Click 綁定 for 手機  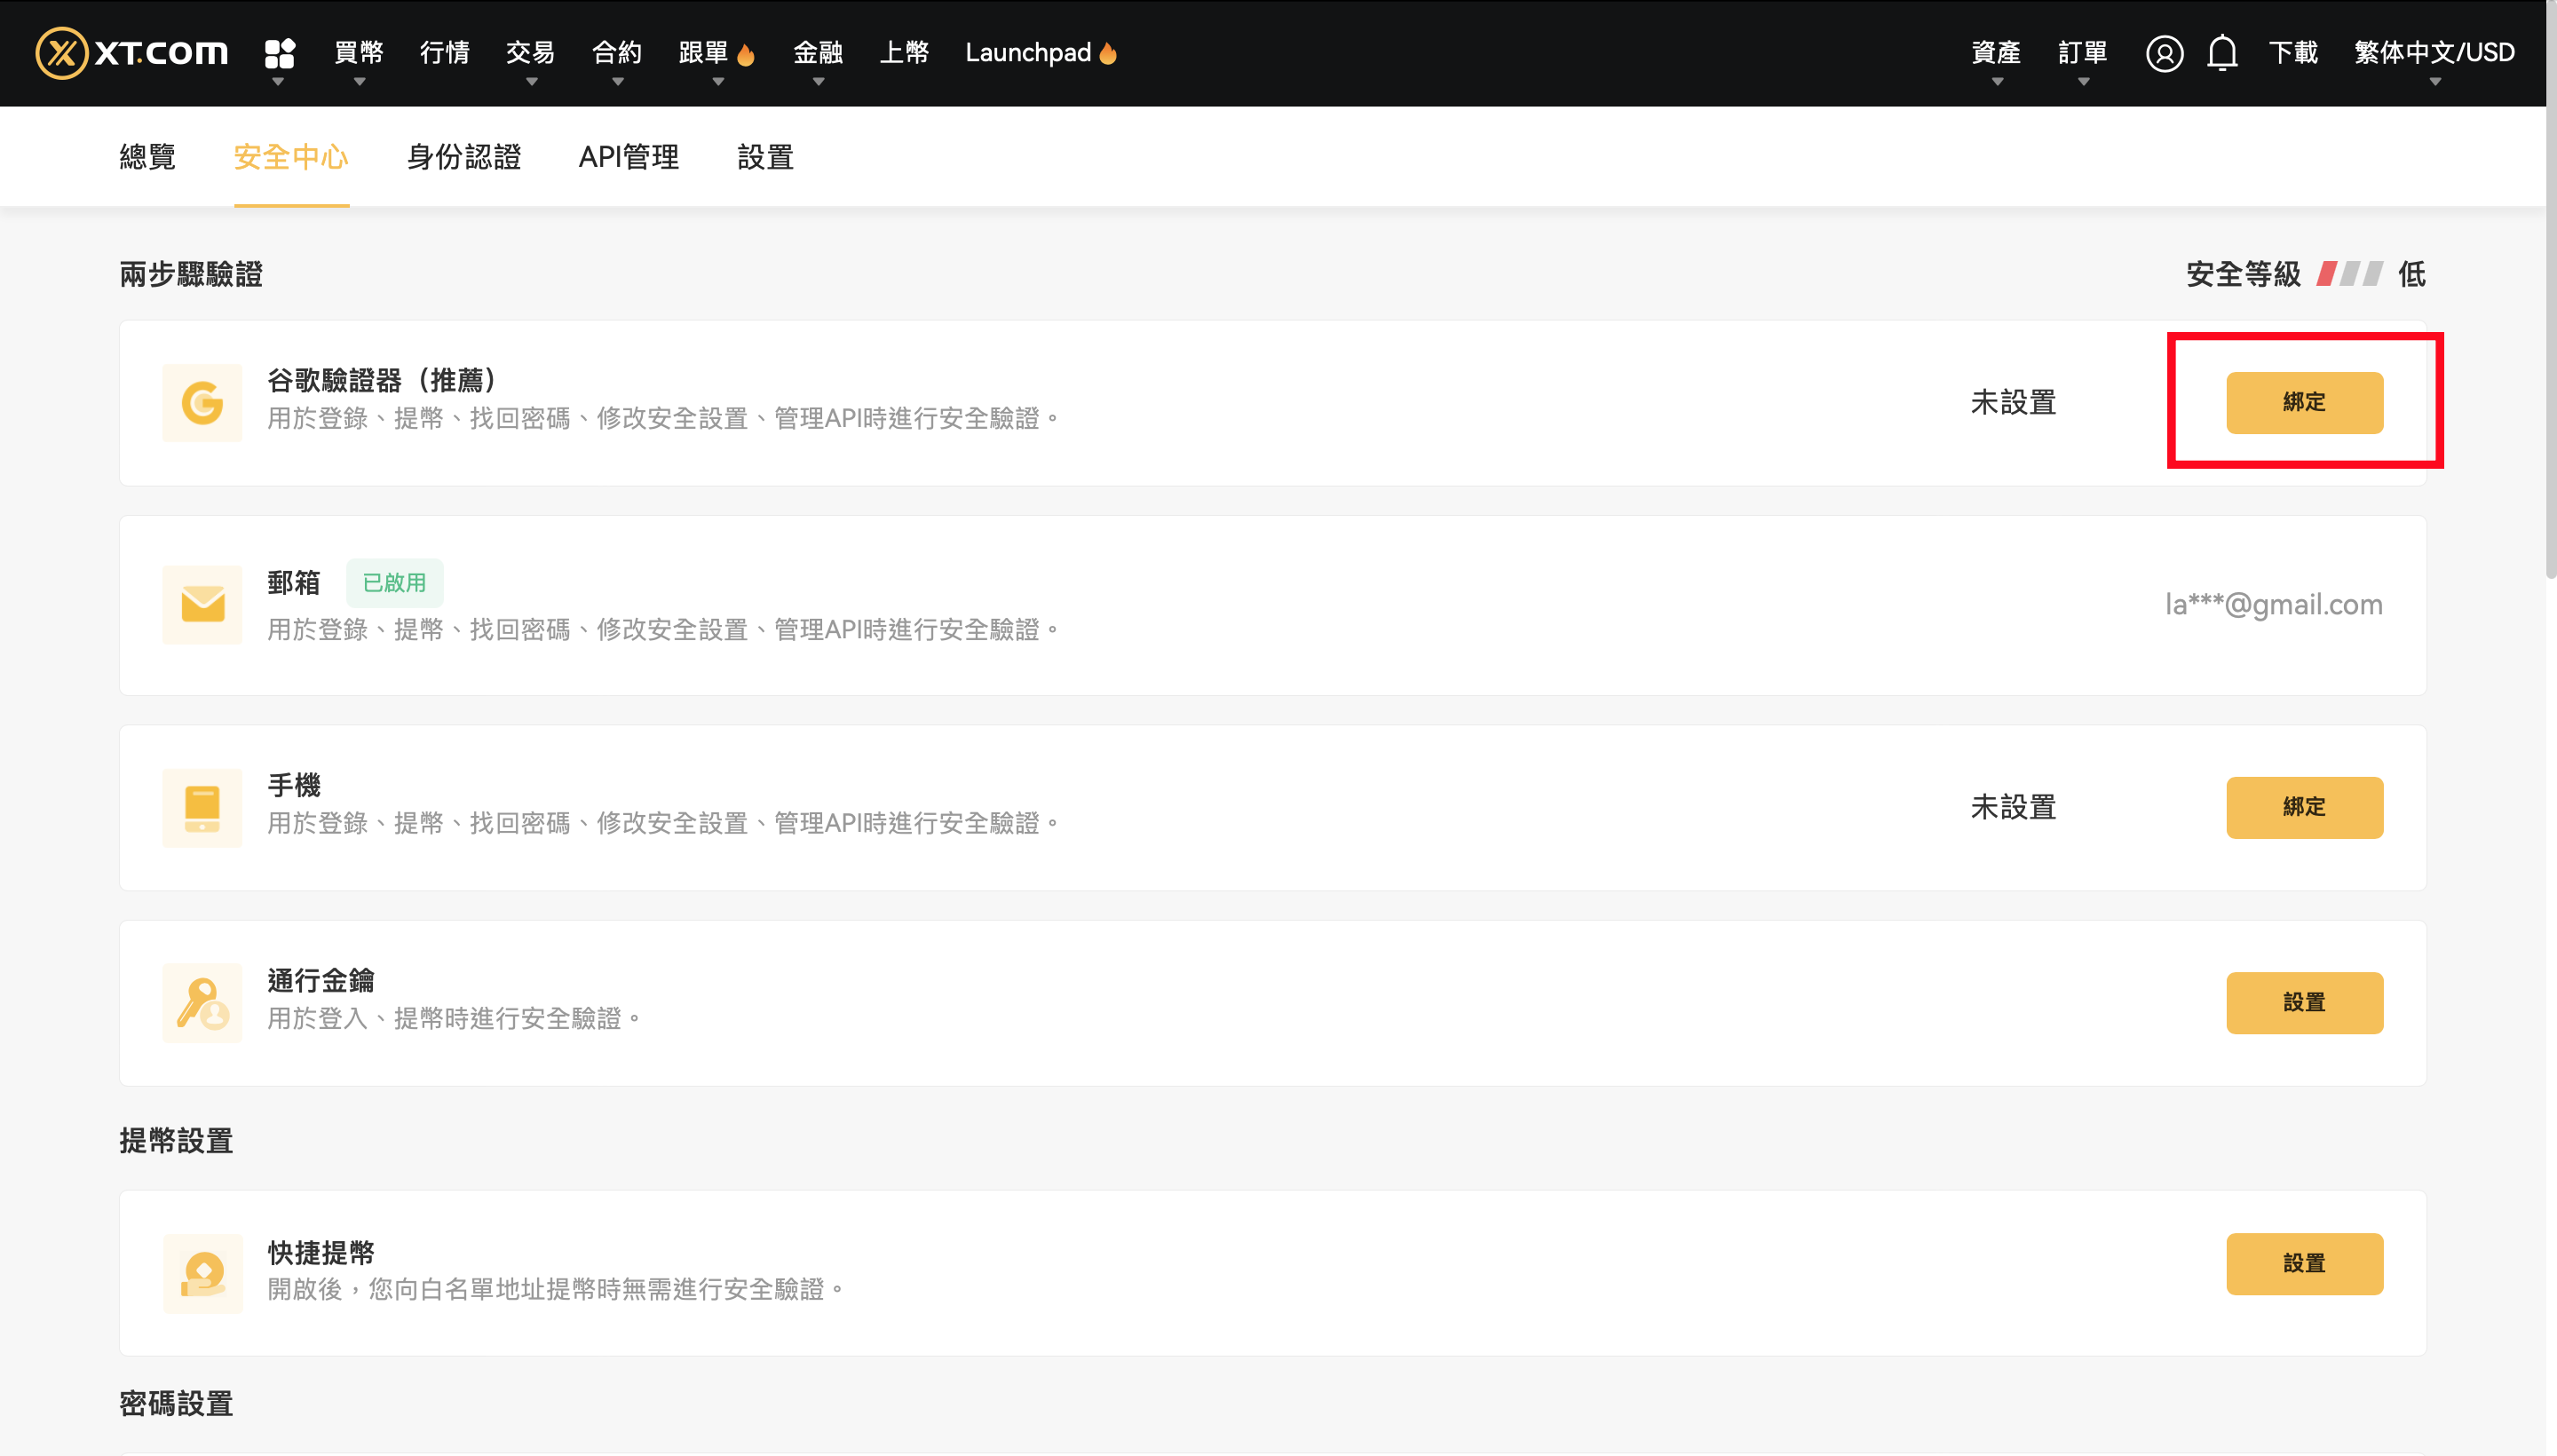(2304, 808)
